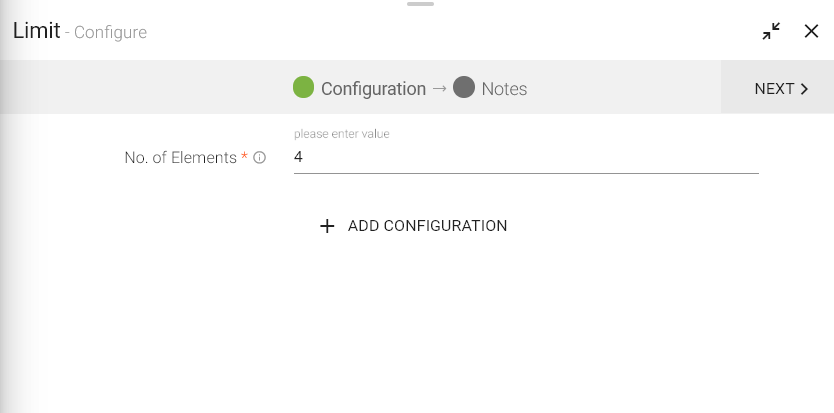Close the Limit configure panel

(x=811, y=32)
